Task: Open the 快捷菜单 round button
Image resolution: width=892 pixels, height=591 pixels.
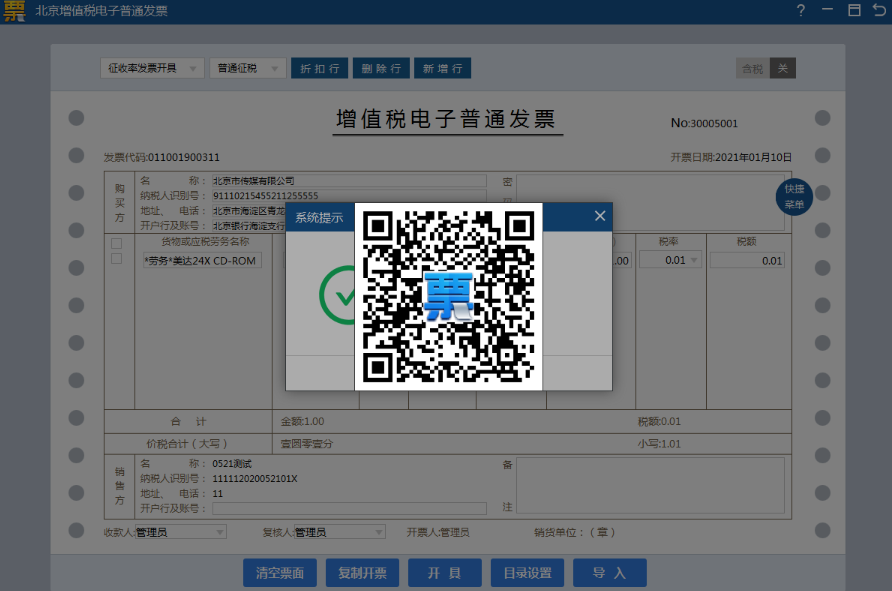Action: point(794,196)
